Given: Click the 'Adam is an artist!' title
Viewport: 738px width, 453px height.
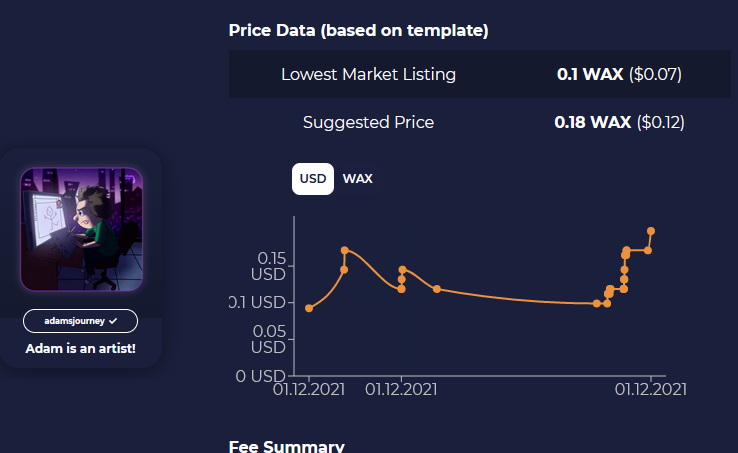Looking at the screenshot, I should pos(80,348).
